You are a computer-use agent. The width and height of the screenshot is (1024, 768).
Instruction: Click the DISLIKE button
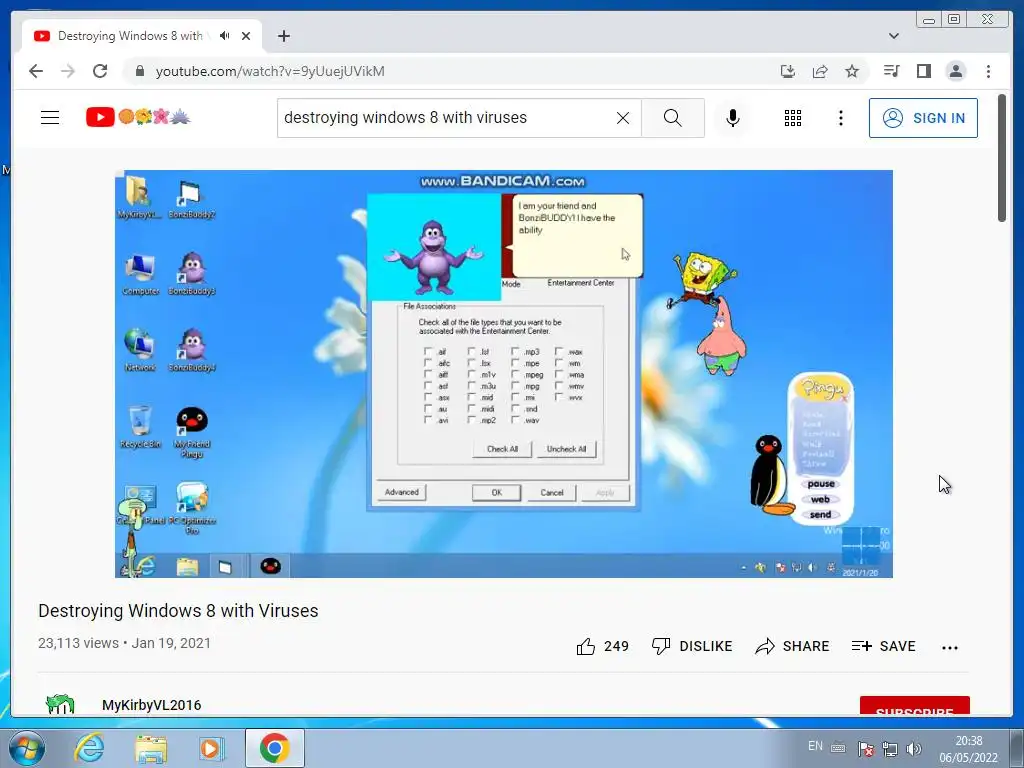pyautogui.click(x=692, y=647)
